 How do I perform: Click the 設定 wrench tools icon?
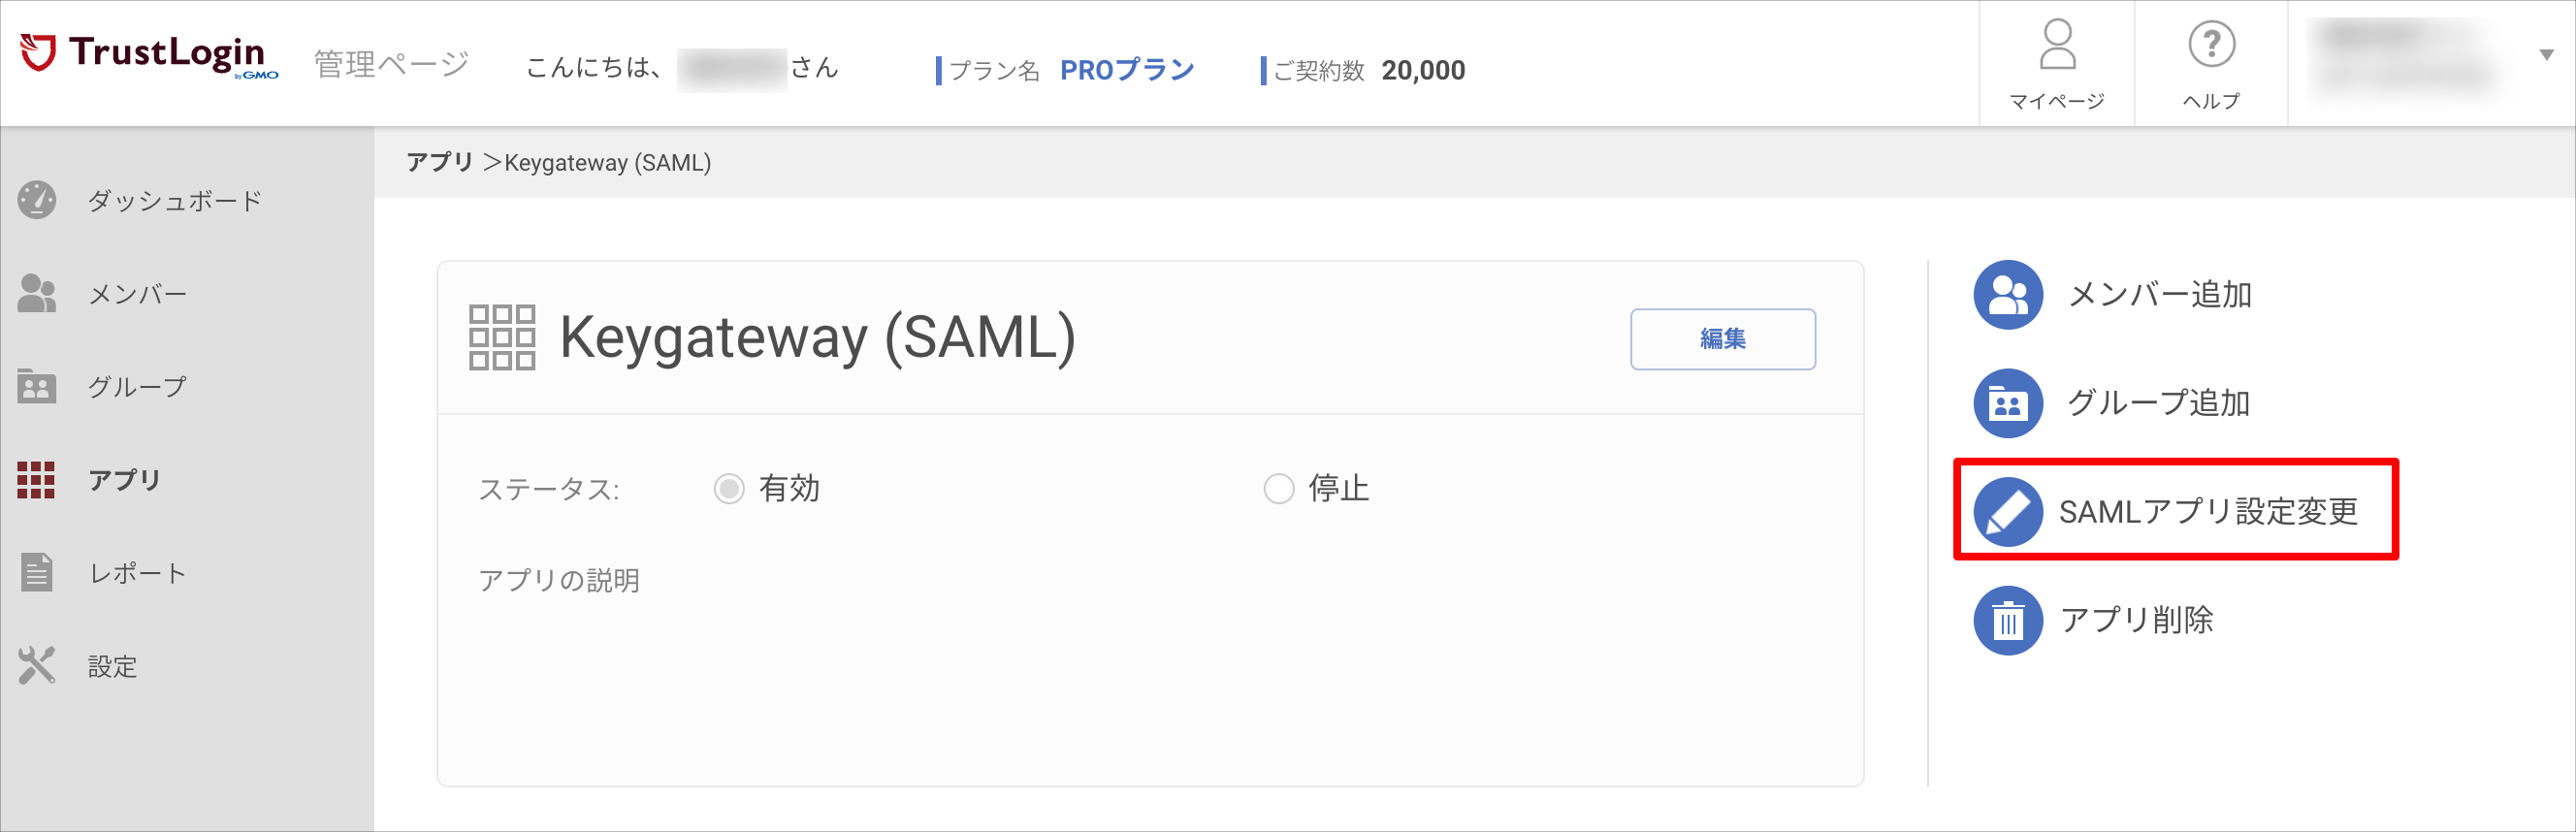(x=37, y=666)
